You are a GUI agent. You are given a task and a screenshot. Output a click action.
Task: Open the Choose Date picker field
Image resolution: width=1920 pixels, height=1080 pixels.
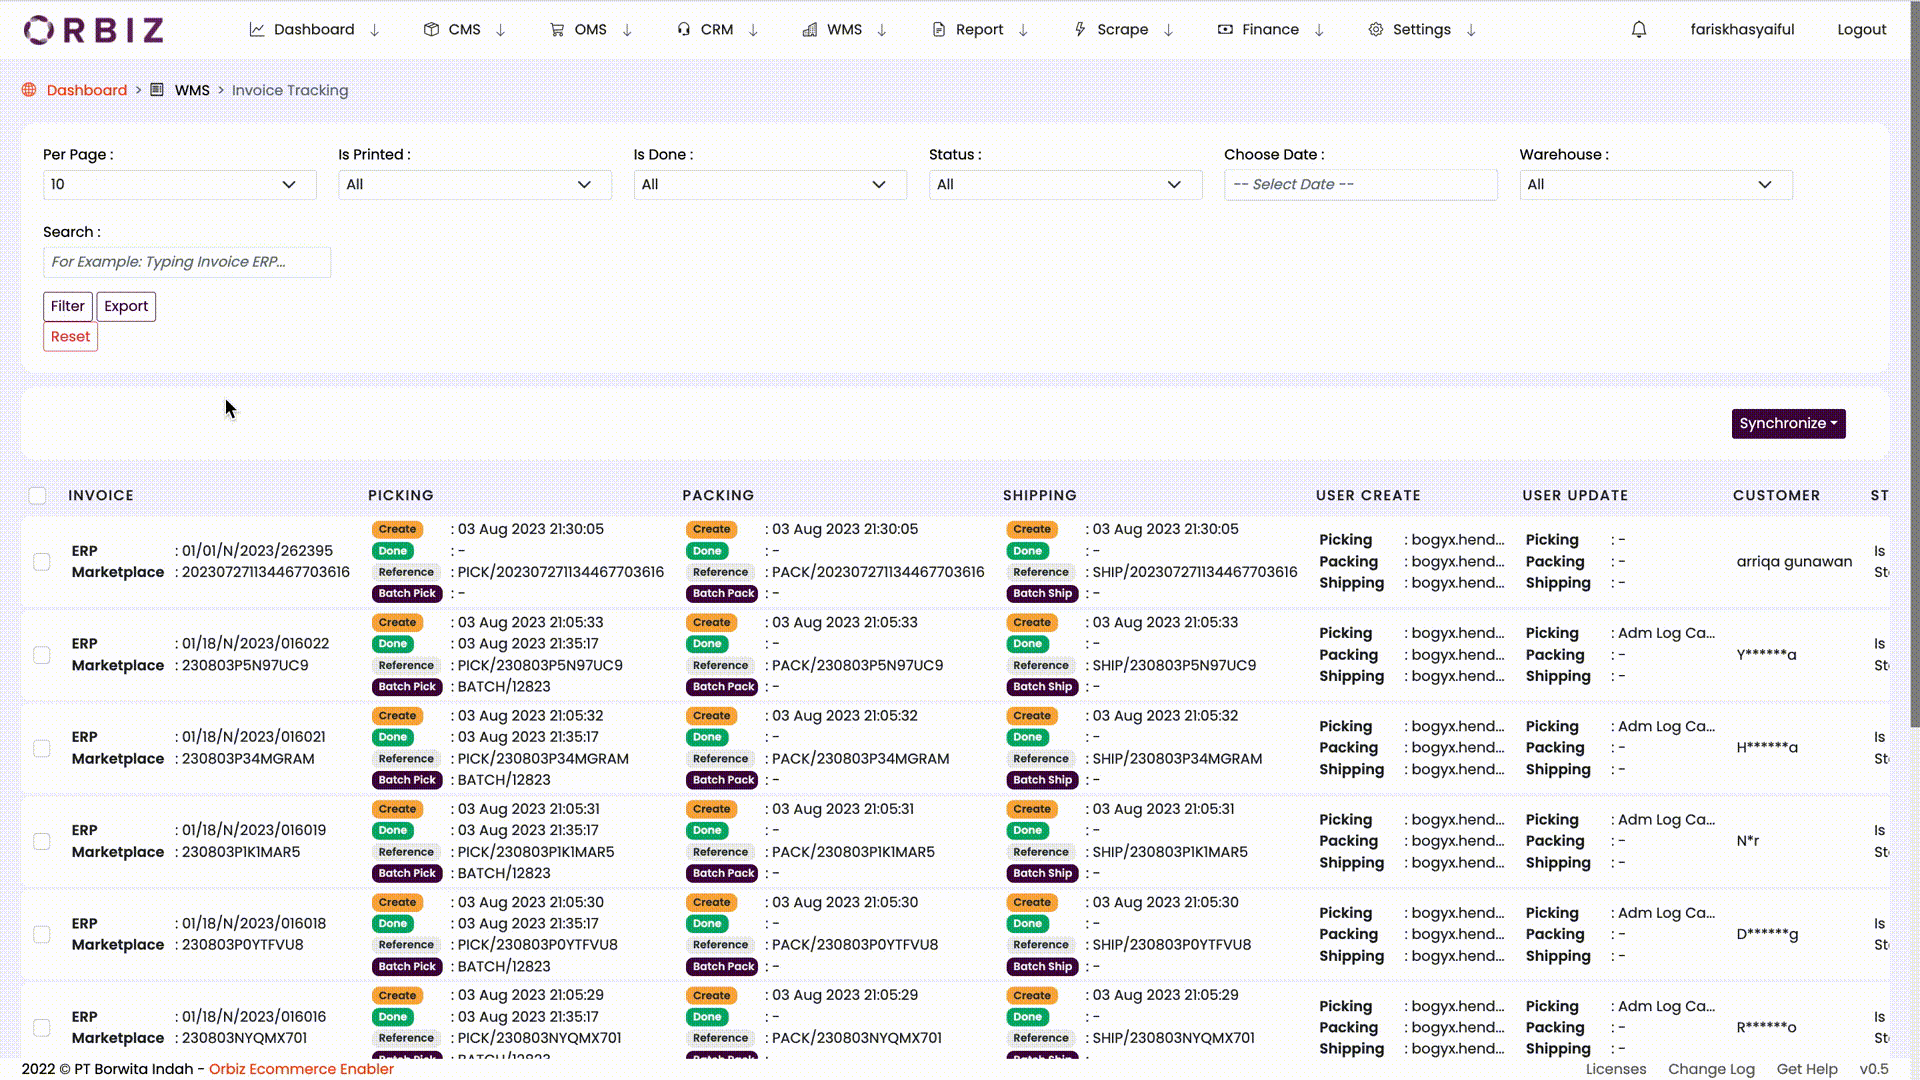coord(1361,185)
